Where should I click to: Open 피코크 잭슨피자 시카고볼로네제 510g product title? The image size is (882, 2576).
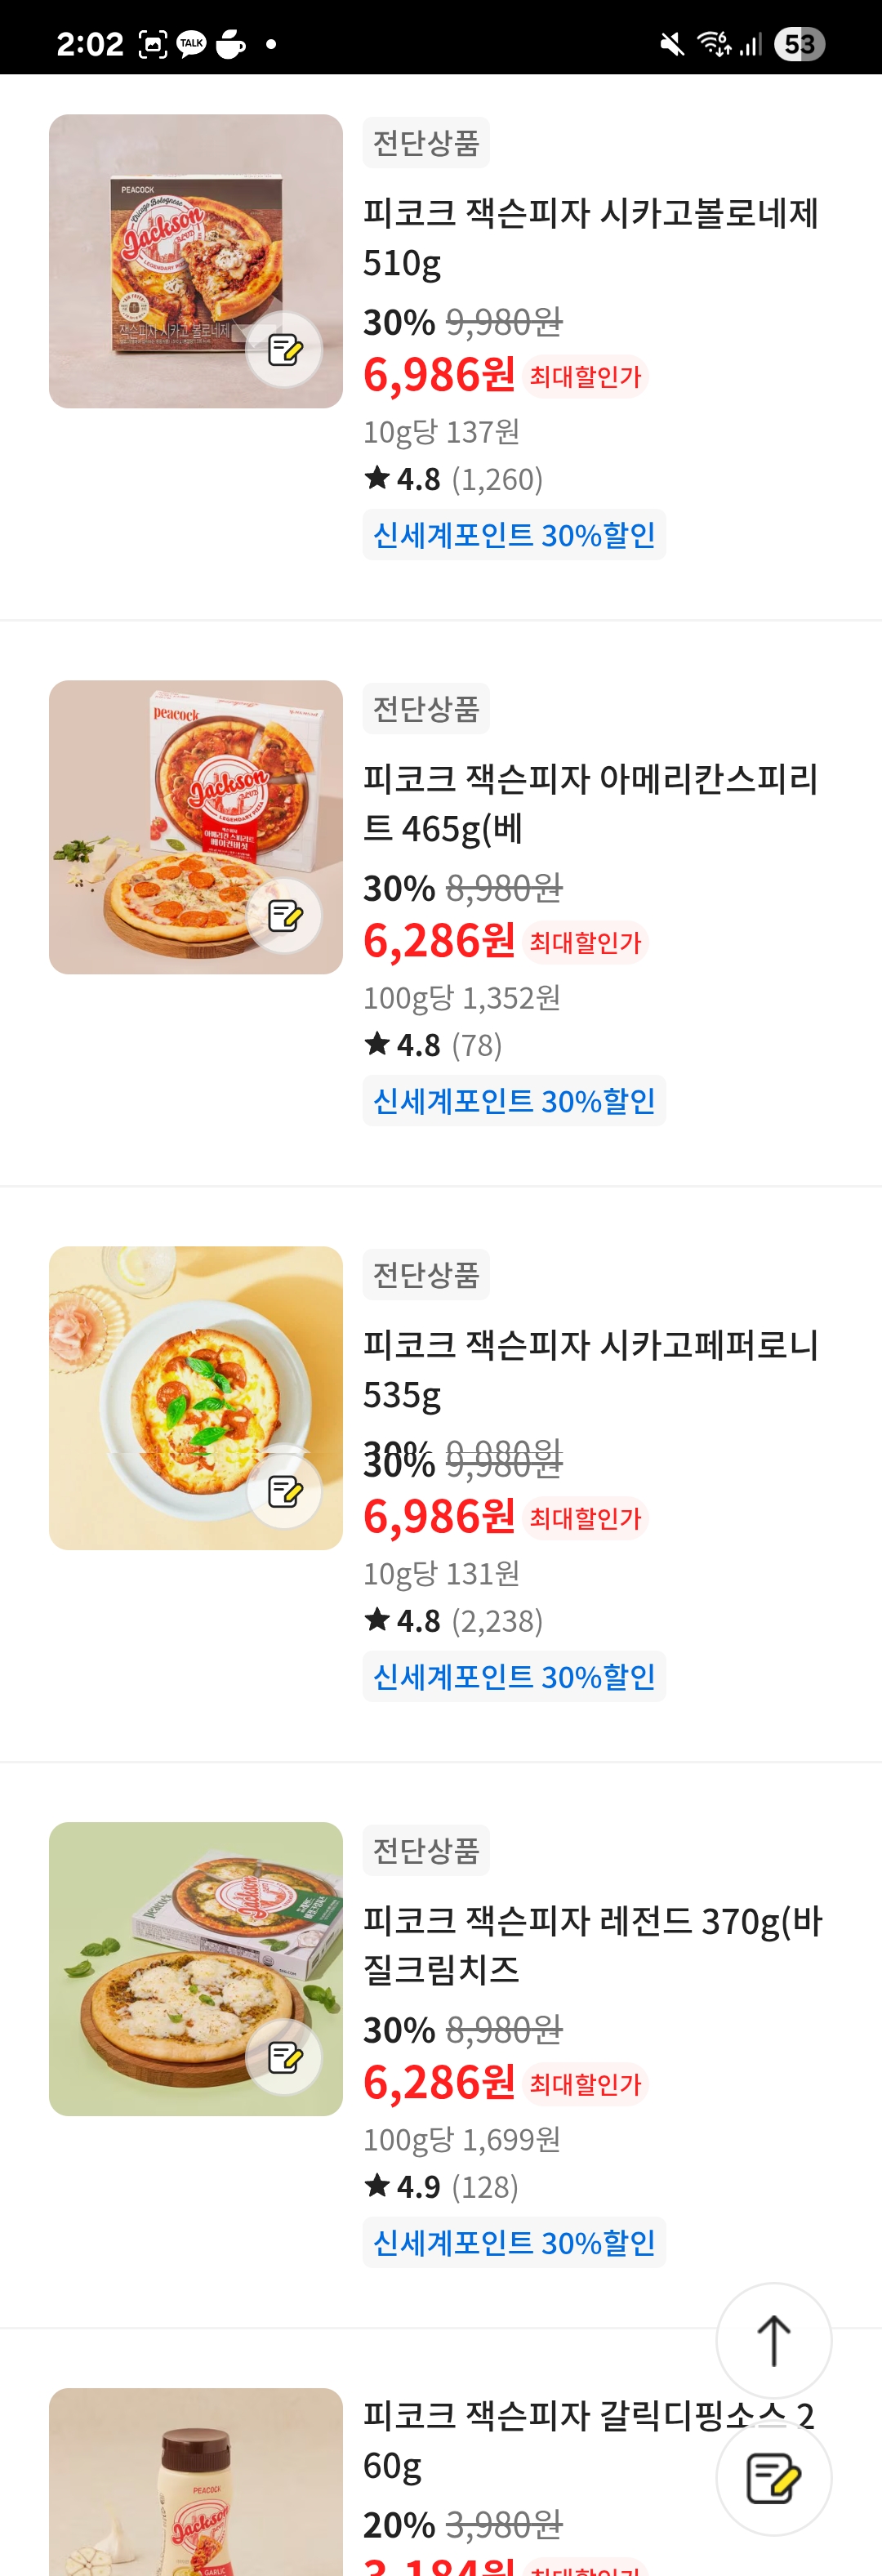pyautogui.click(x=591, y=237)
